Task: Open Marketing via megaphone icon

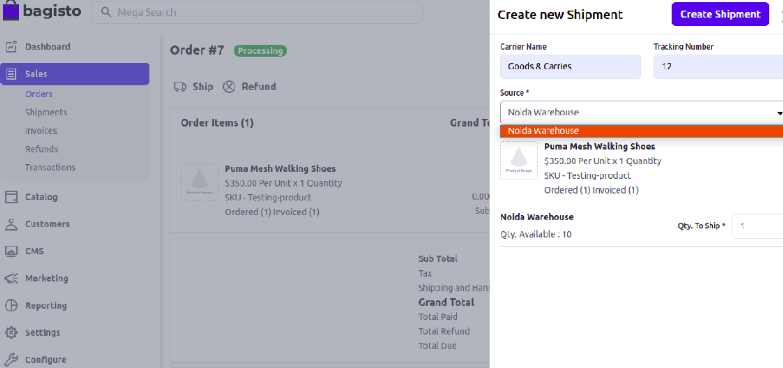Action: 11,279
